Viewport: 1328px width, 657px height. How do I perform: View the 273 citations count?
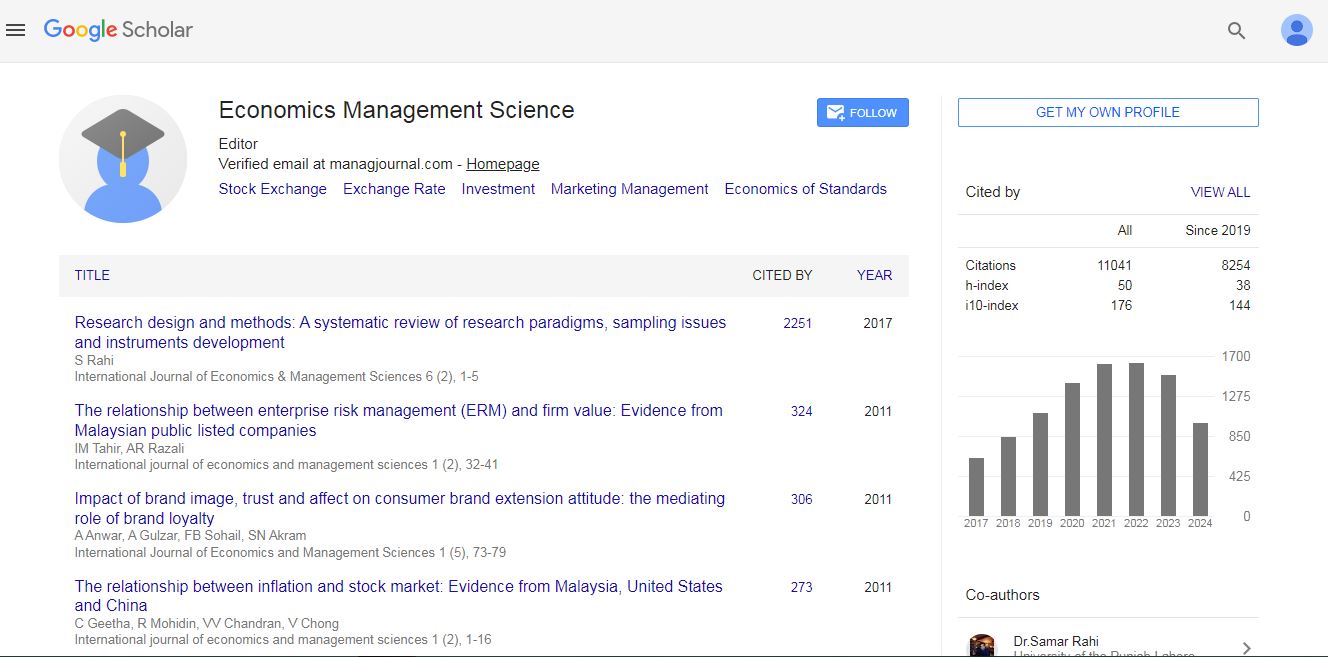pos(801,587)
